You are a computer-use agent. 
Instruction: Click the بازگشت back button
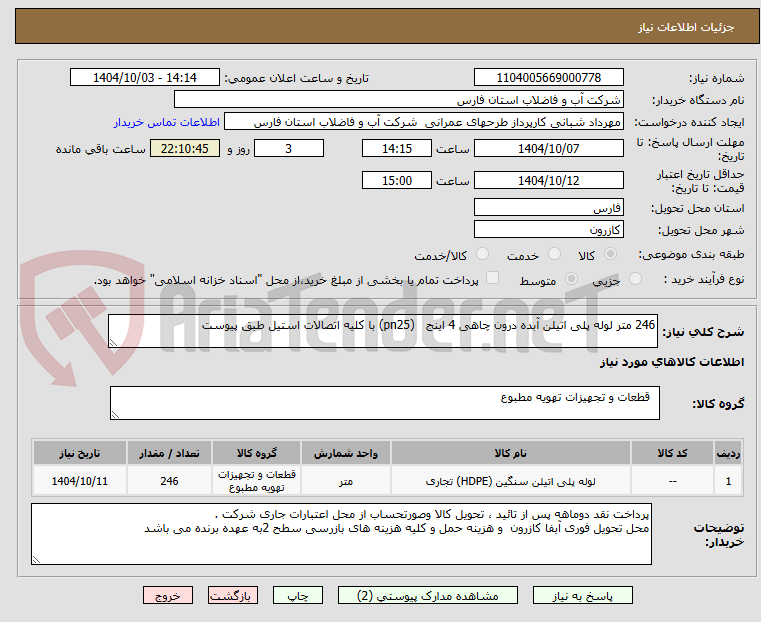pyautogui.click(x=233, y=595)
